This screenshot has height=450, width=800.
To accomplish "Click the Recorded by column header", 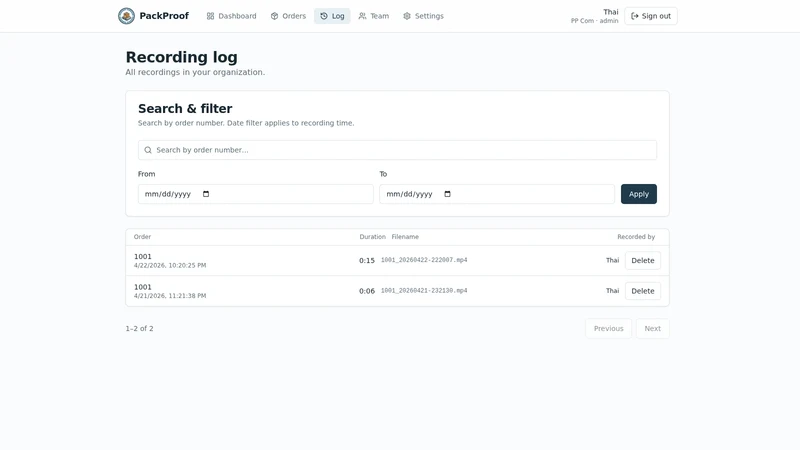I will 636,237.
